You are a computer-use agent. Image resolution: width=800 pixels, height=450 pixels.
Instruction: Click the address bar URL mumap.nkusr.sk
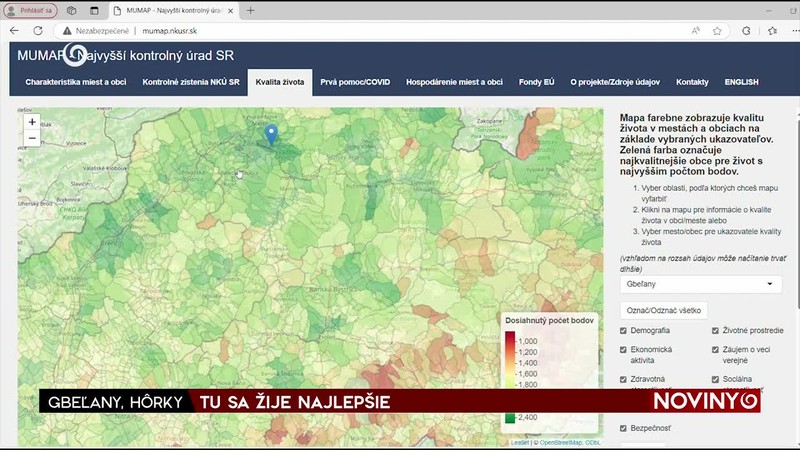(169, 31)
